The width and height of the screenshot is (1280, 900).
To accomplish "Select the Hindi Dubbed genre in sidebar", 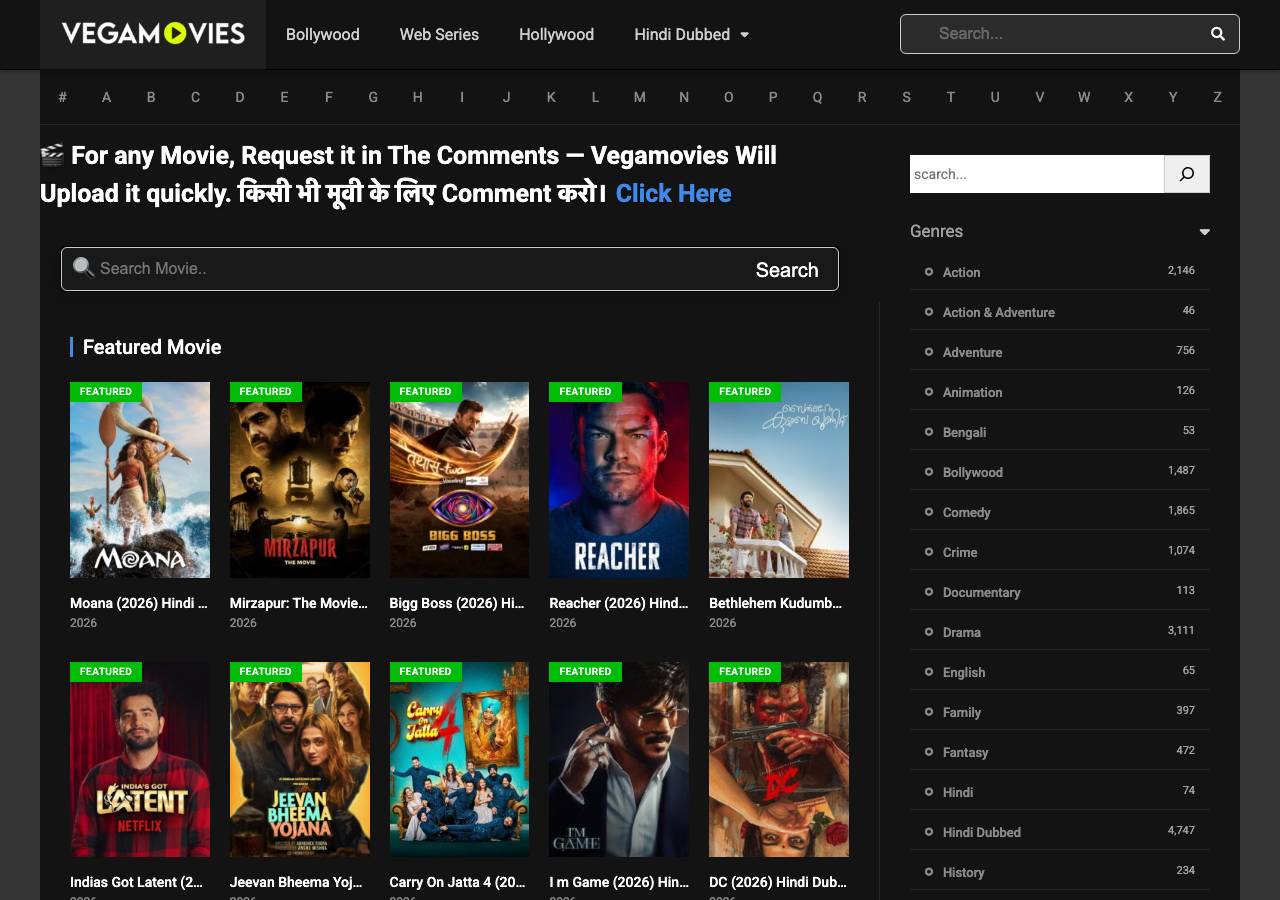I will [x=981, y=832].
